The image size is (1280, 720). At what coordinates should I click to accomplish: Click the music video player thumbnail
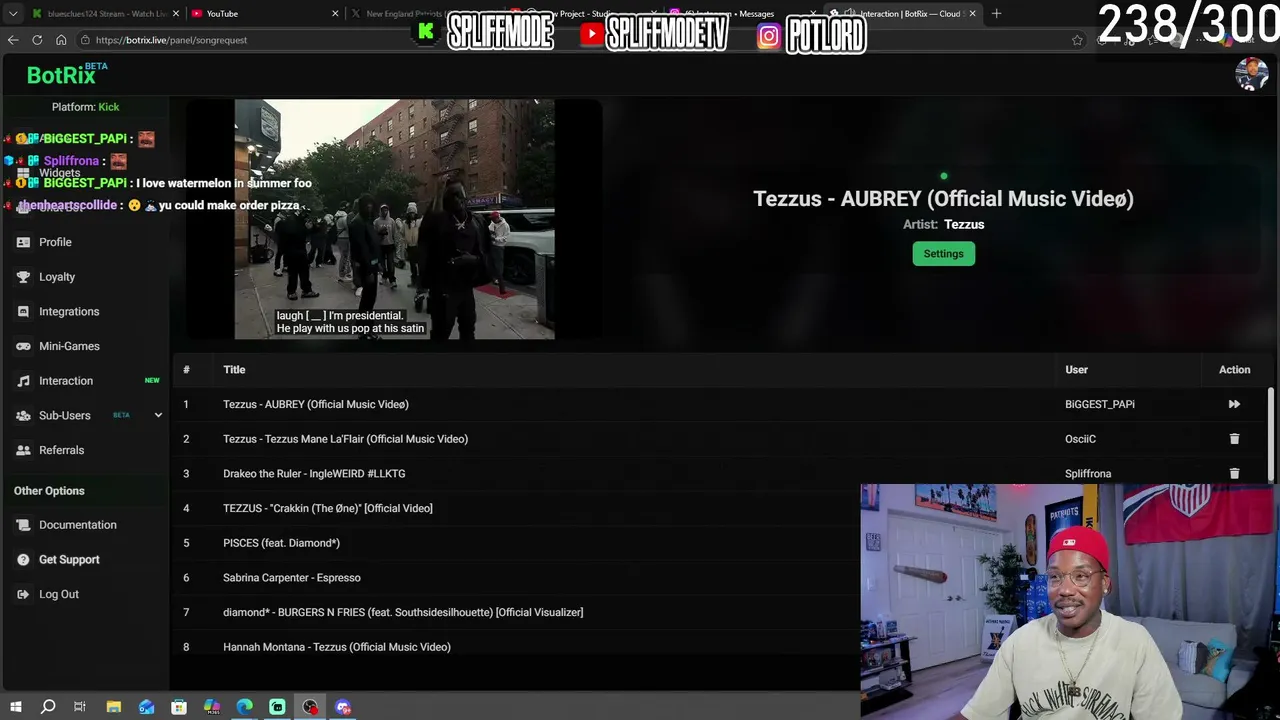(x=394, y=219)
